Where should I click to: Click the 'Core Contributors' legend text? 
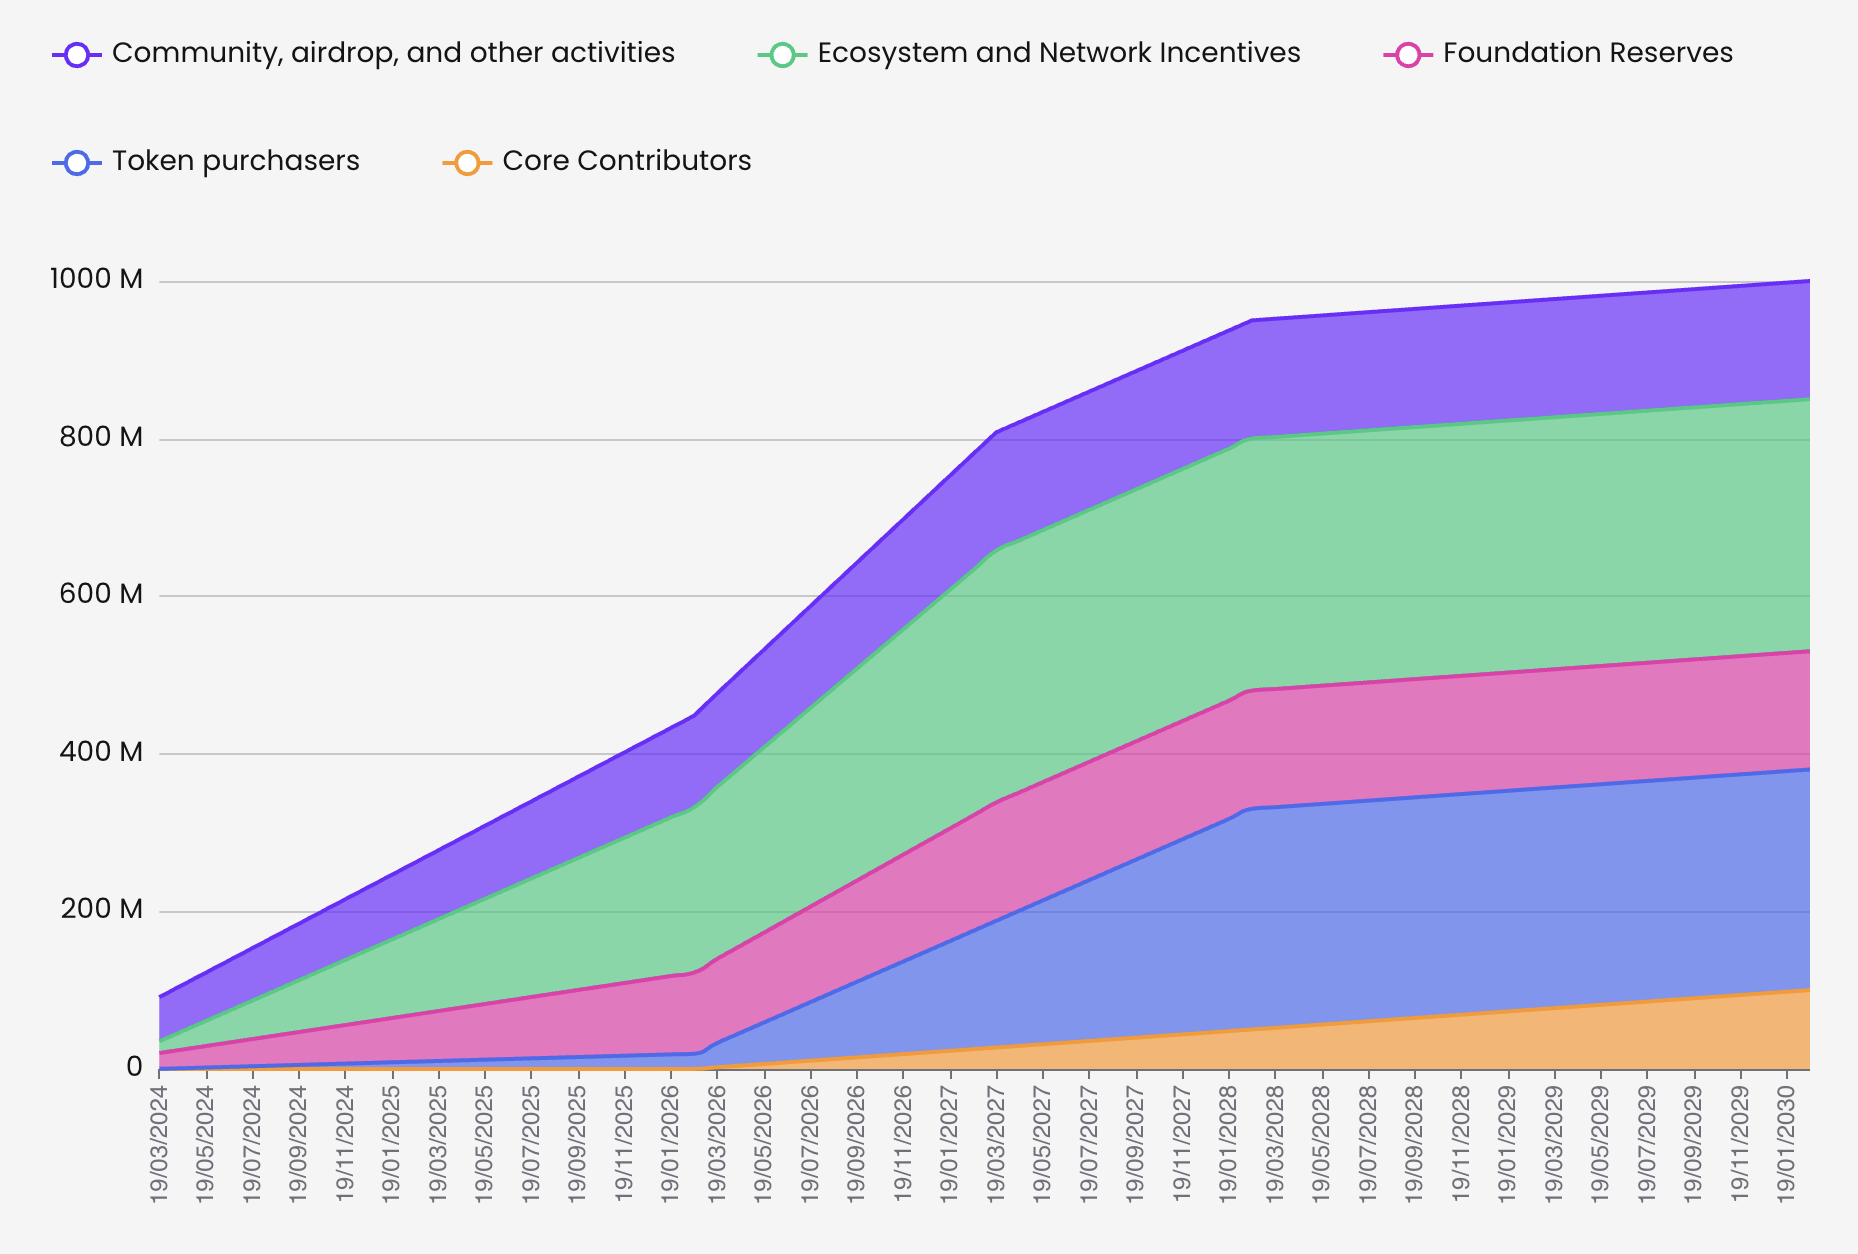(626, 161)
